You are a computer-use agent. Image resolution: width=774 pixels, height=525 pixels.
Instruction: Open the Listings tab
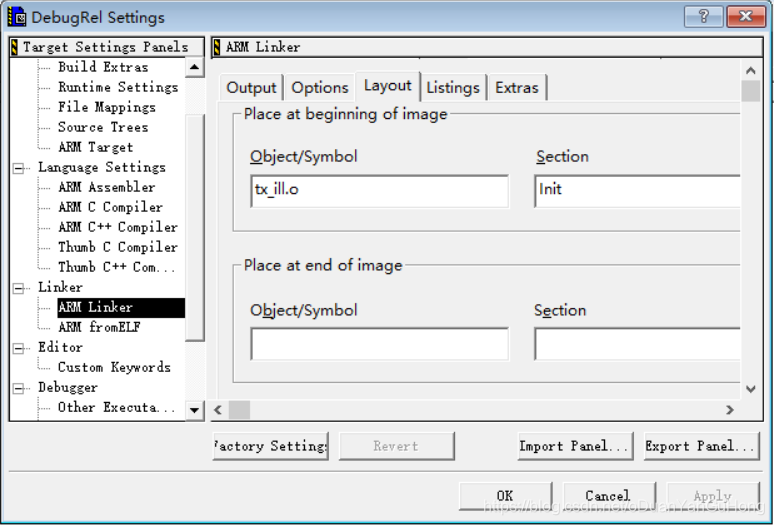(x=453, y=87)
